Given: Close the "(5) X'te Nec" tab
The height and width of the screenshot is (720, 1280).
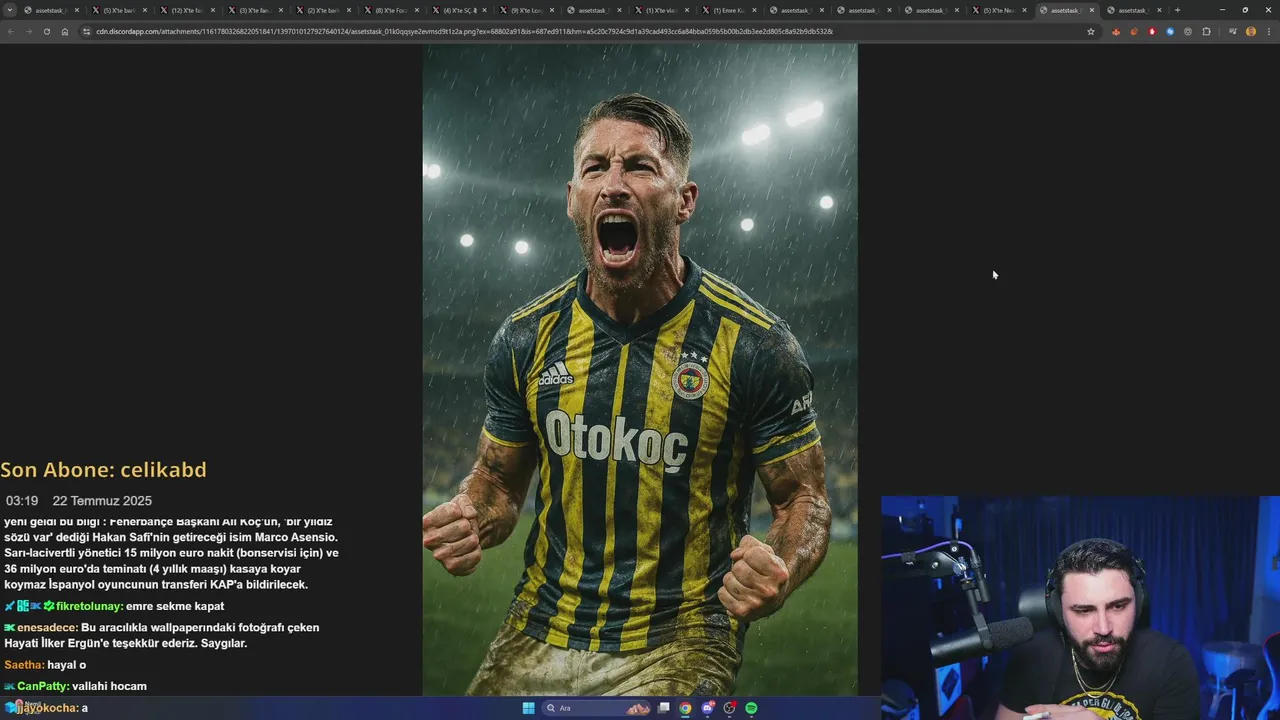Looking at the screenshot, I should 1024,10.
